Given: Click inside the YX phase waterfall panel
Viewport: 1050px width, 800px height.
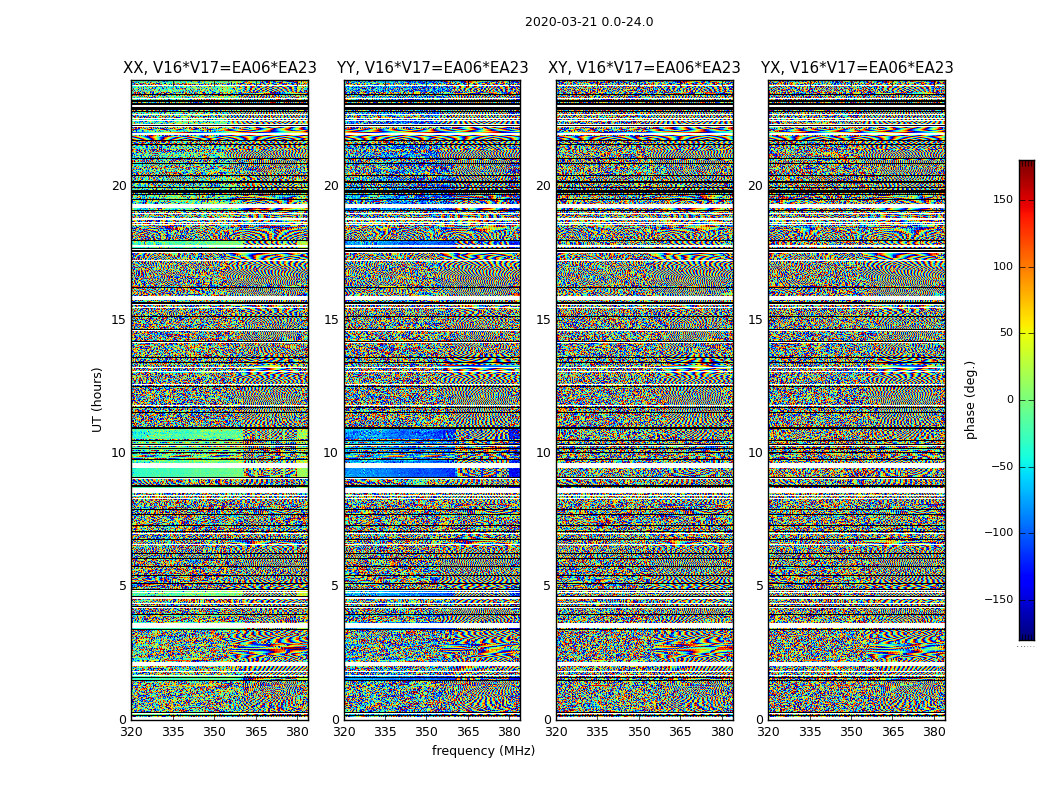Looking at the screenshot, I should pos(856,400).
